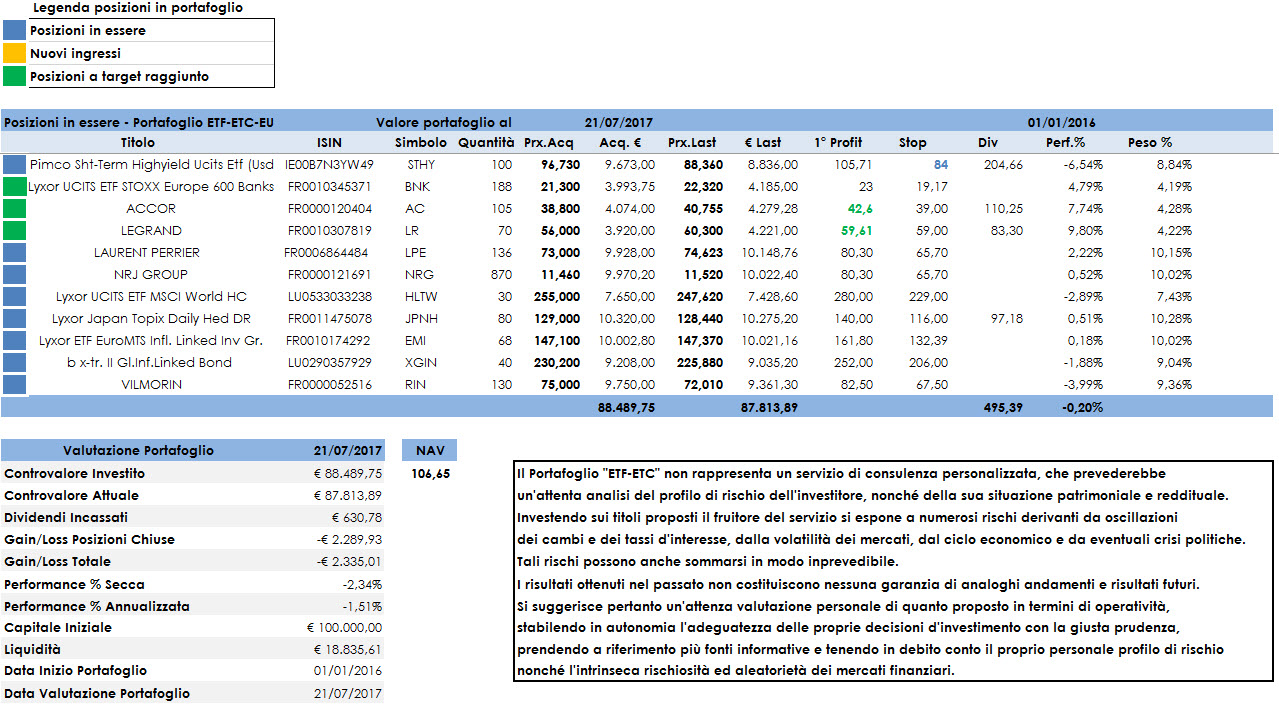Select the 'Prx.Last' column header
This screenshot has width=1279, height=709.
pyautogui.click(x=692, y=143)
